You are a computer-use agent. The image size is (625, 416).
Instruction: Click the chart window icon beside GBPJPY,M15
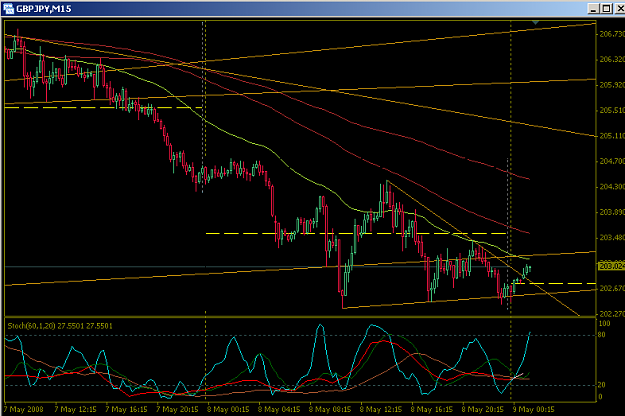click(8, 8)
